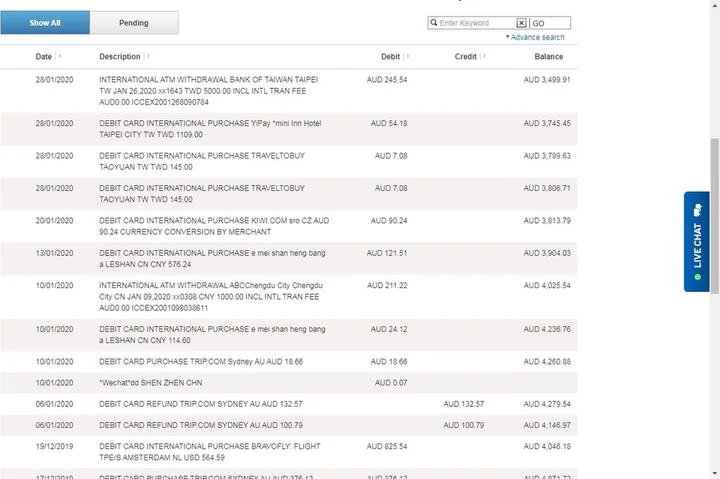Select the Bank of Taiwan ATM withdrawal row
The image size is (720, 479).
click(210, 90)
